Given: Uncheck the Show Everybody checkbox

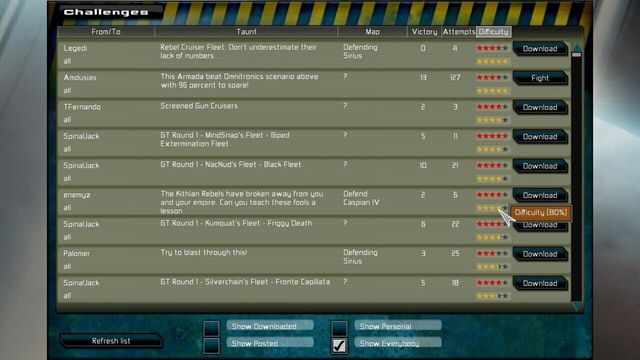Looking at the screenshot, I should pyautogui.click(x=339, y=345).
